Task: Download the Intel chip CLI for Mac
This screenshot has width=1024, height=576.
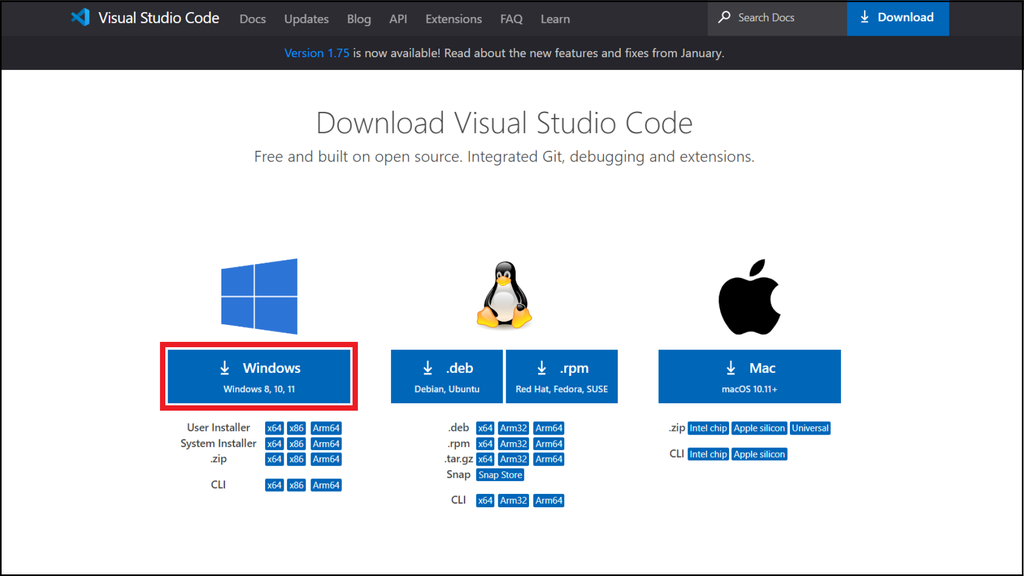Action: pos(708,453)
